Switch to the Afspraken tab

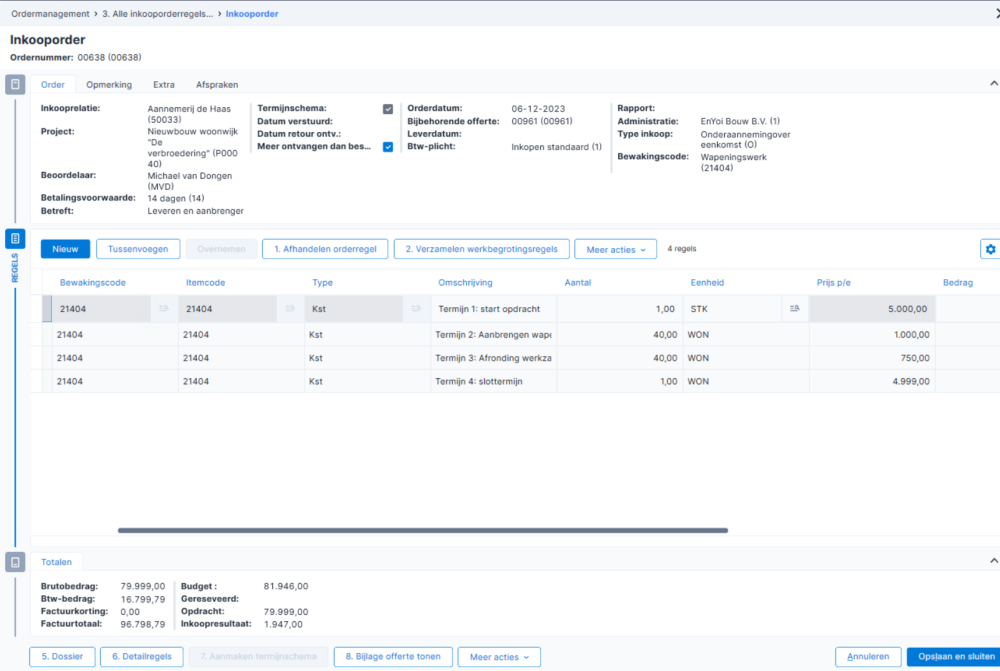pyautogui.click(x=217, y=84)
